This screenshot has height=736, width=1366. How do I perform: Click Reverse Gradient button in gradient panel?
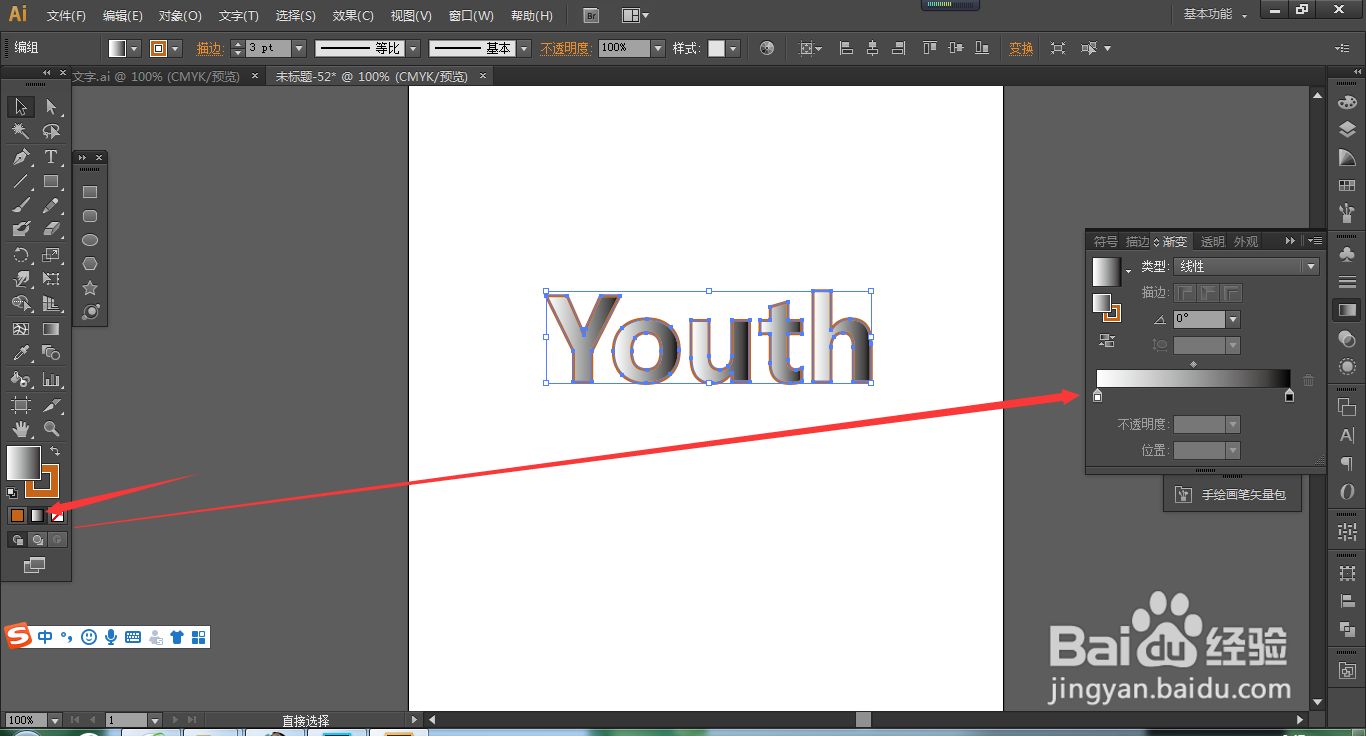click(1107, 341)
